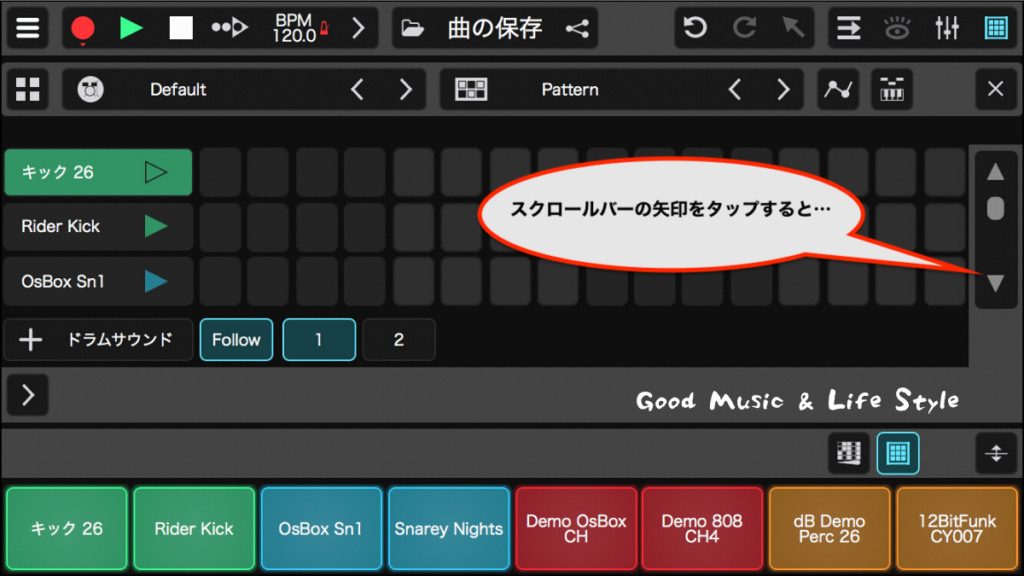Screen dimensions: 1024x576
Task: Toggle second step cell in OsBox Sn1 row
Action: tap(268, 281)
